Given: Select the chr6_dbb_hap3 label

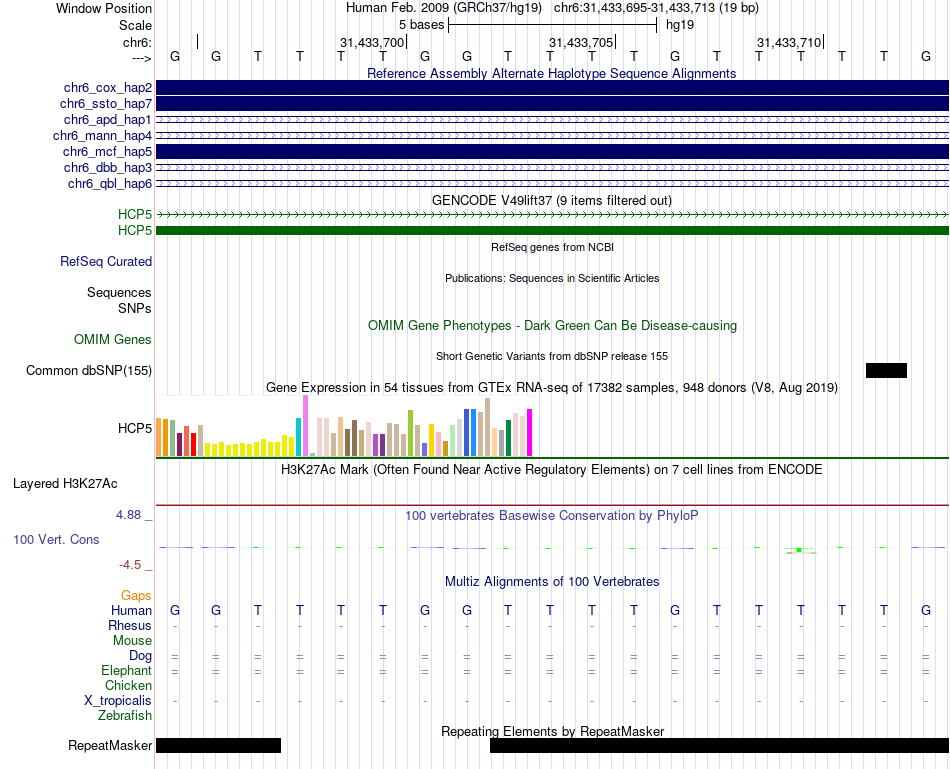Looking at the screenshot, I should (108, 167).
